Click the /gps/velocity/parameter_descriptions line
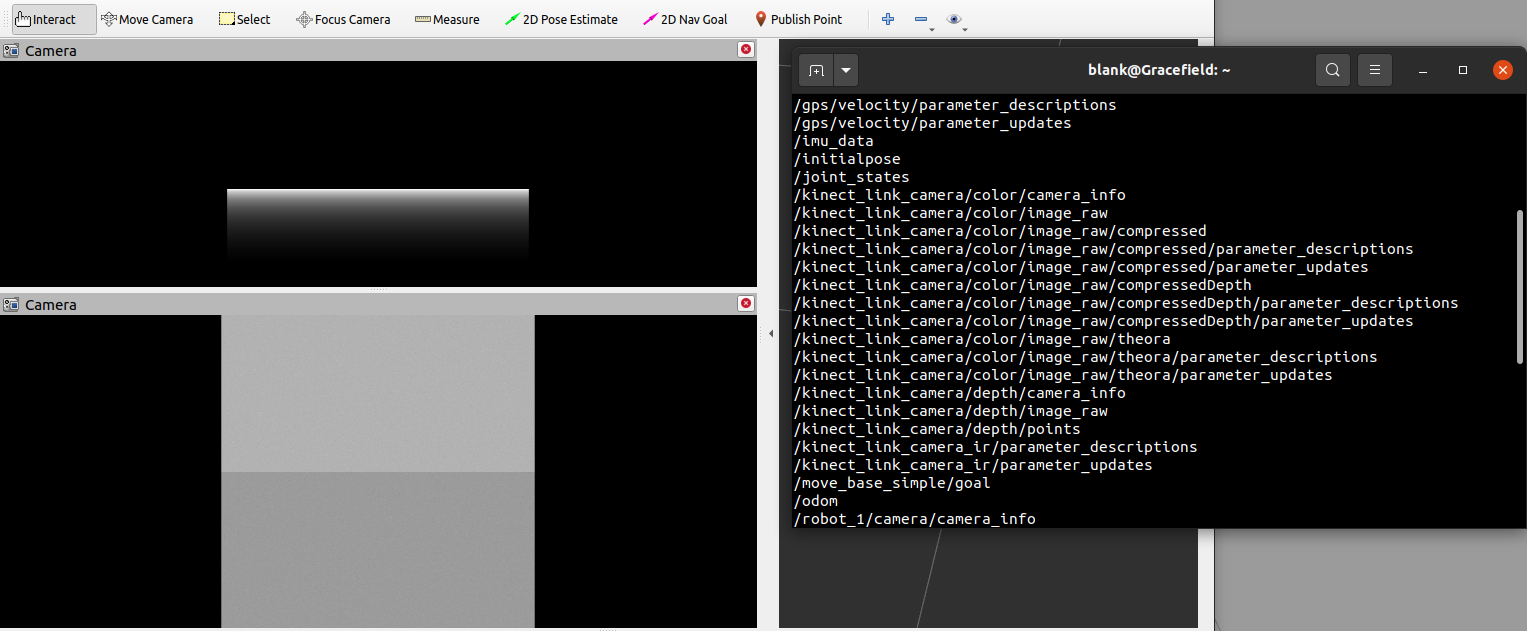1527x631 pixels. [x=954, y=105]
